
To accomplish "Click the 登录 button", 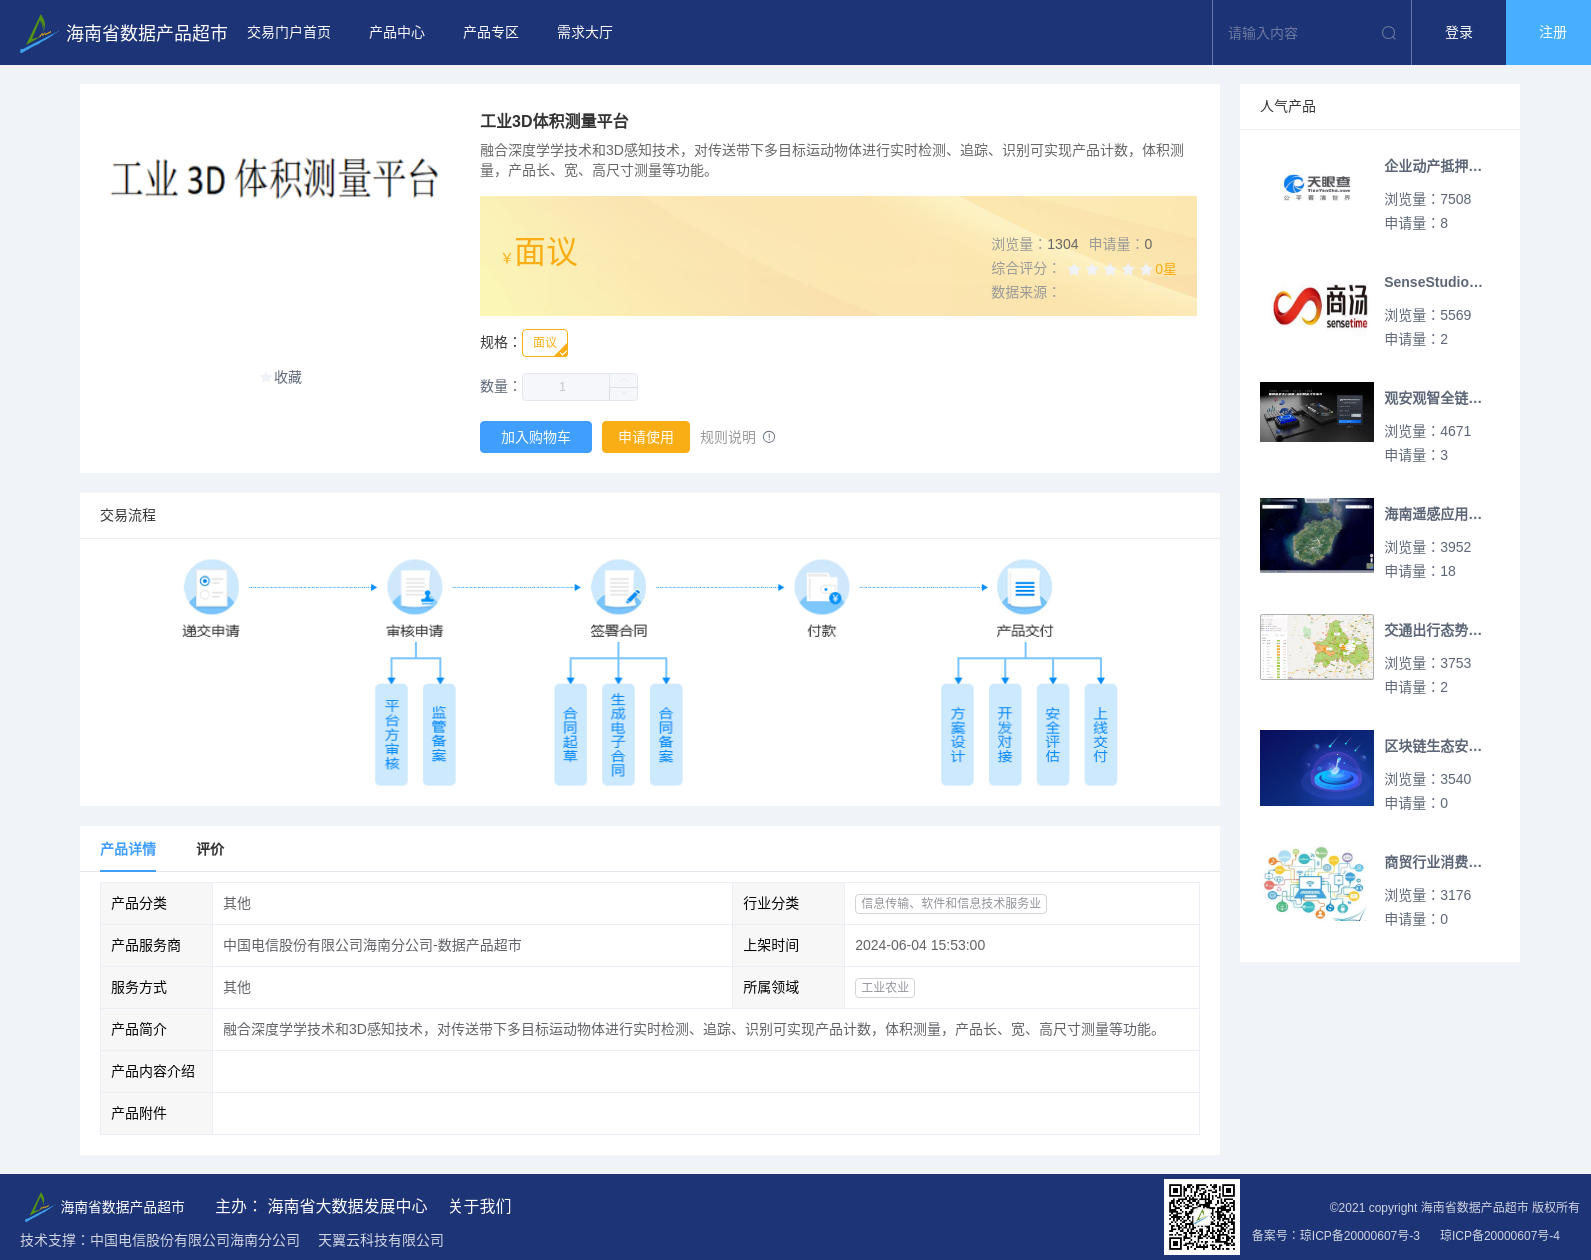I will [1459, 33].
